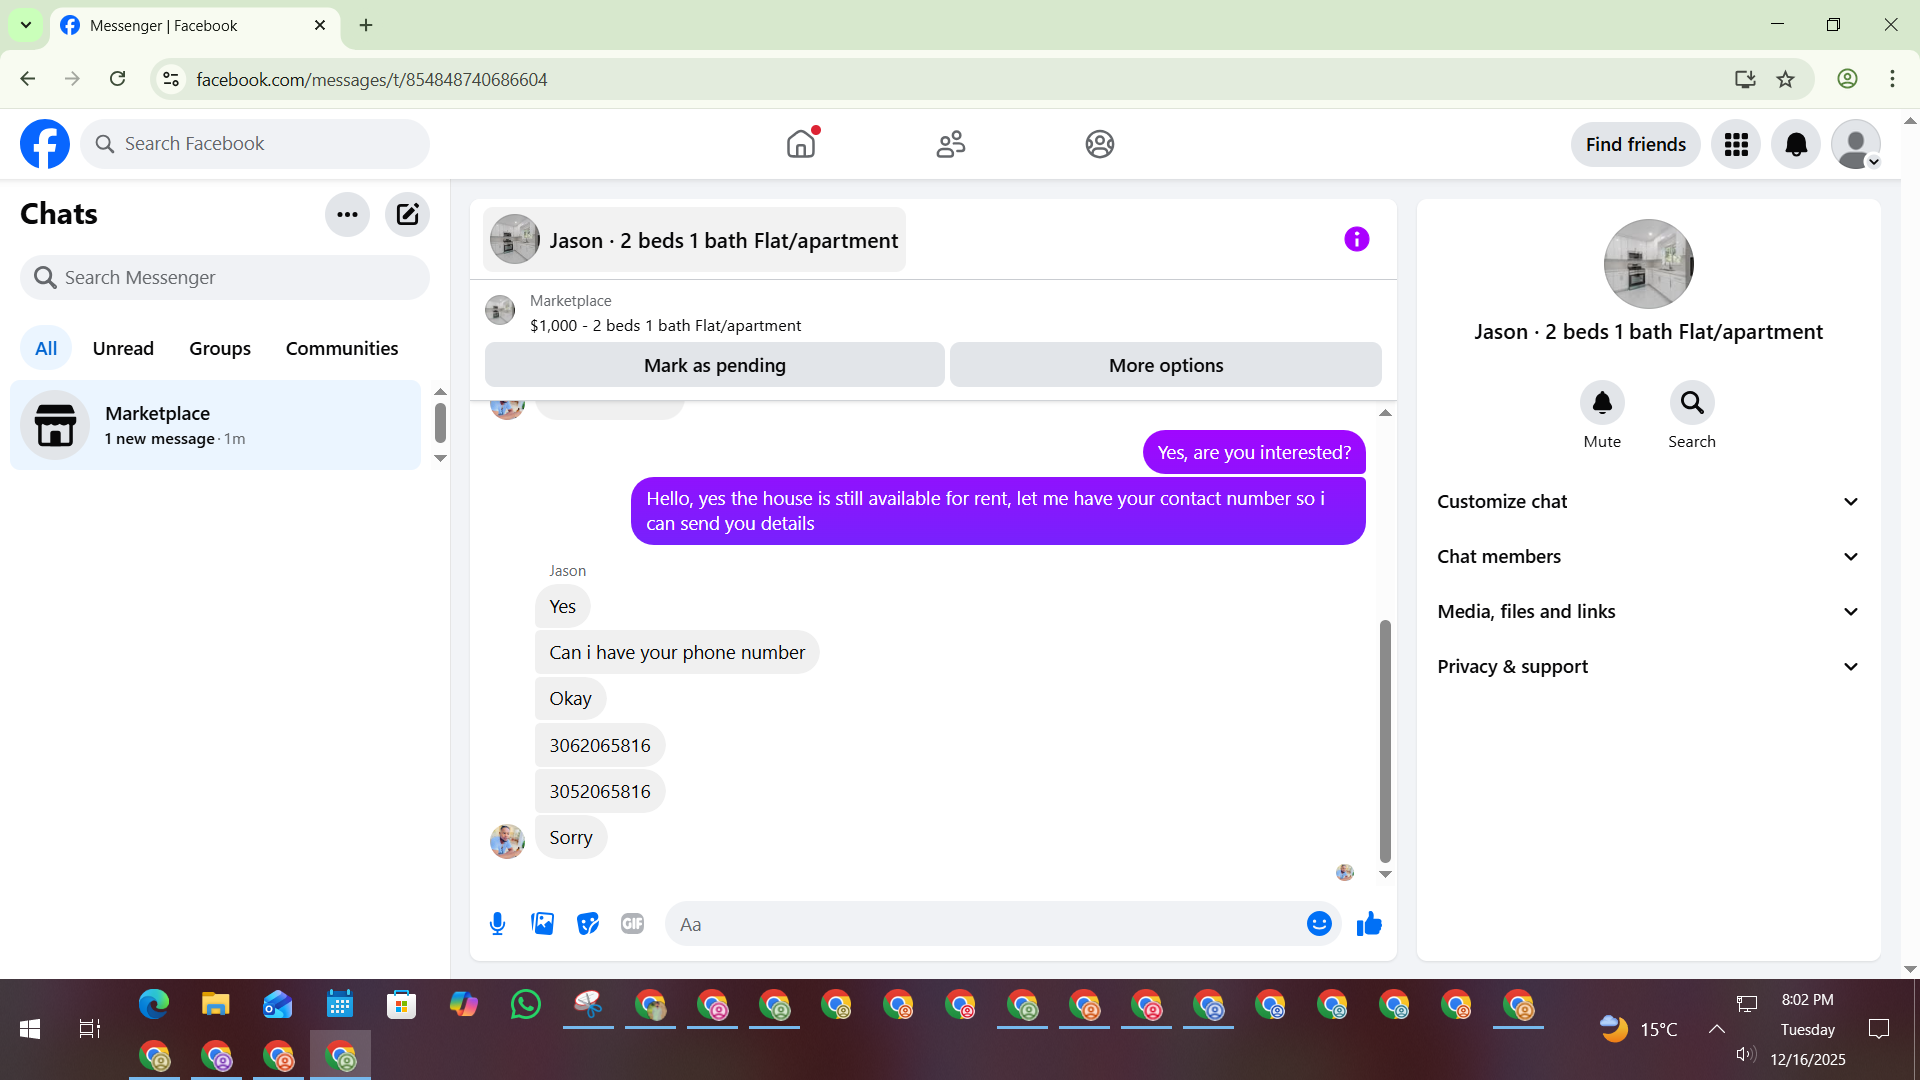Focus the Search Messenger field
The height and width of the screenshot is (1080, 1920).
225,278
